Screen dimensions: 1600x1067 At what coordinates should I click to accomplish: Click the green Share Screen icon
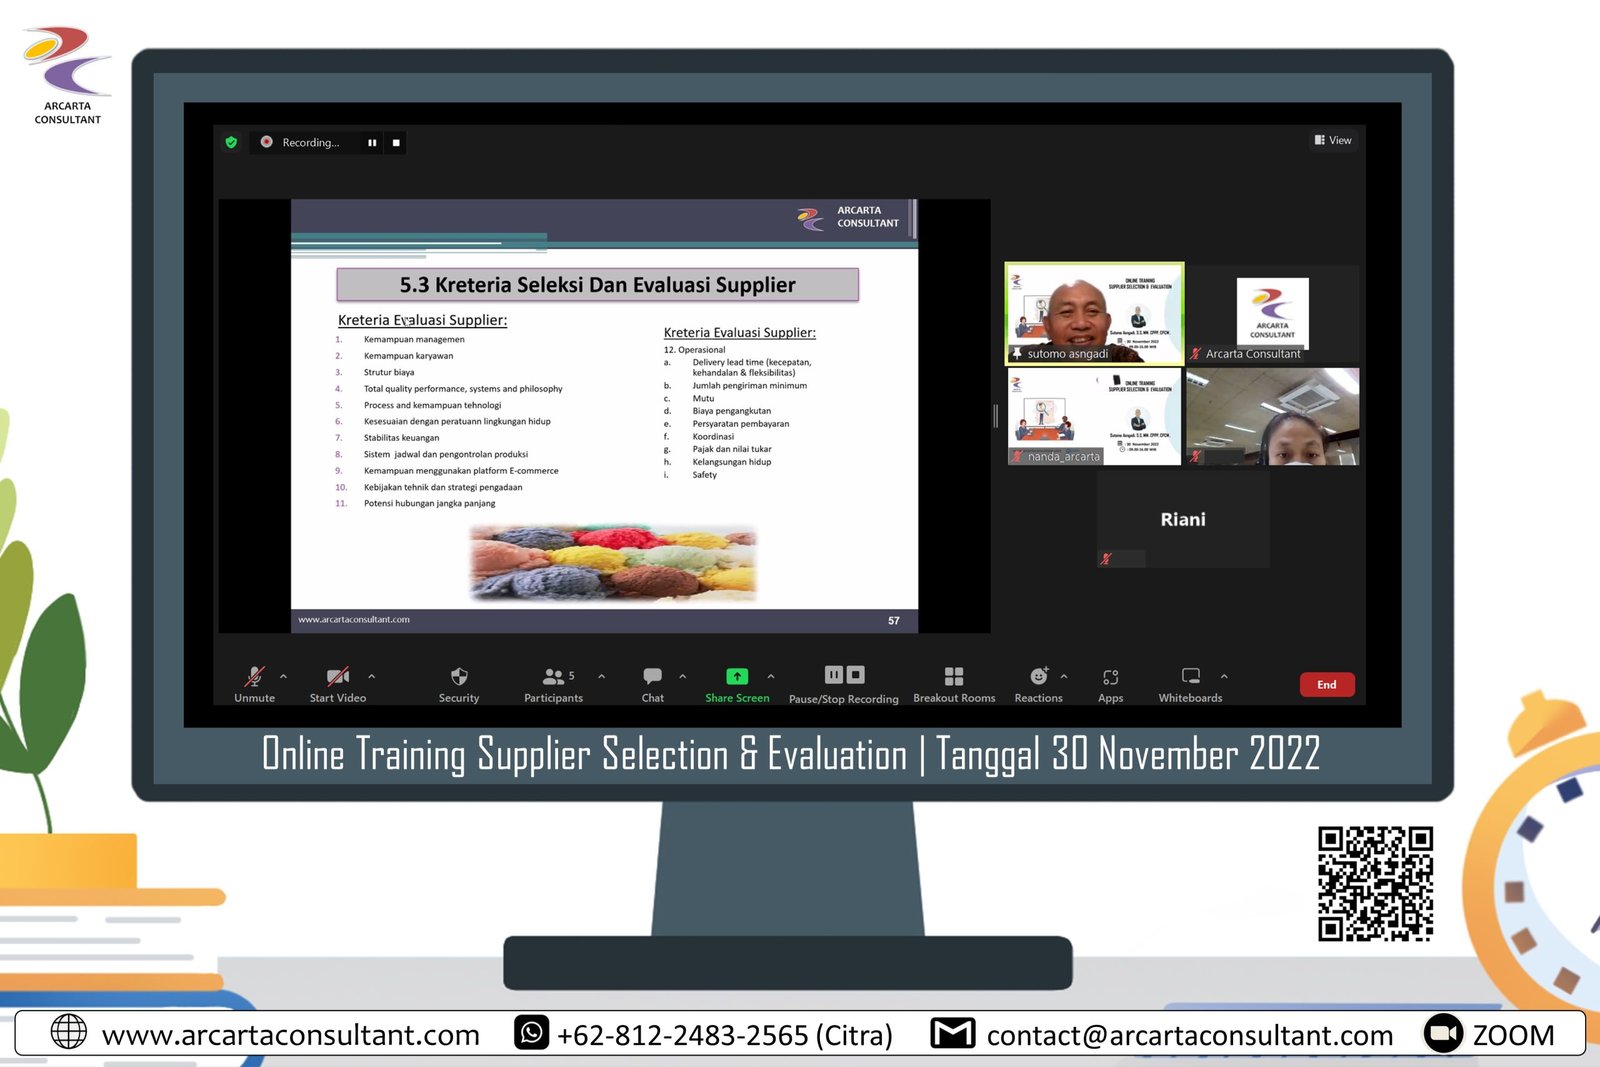(x=737, y=677)
